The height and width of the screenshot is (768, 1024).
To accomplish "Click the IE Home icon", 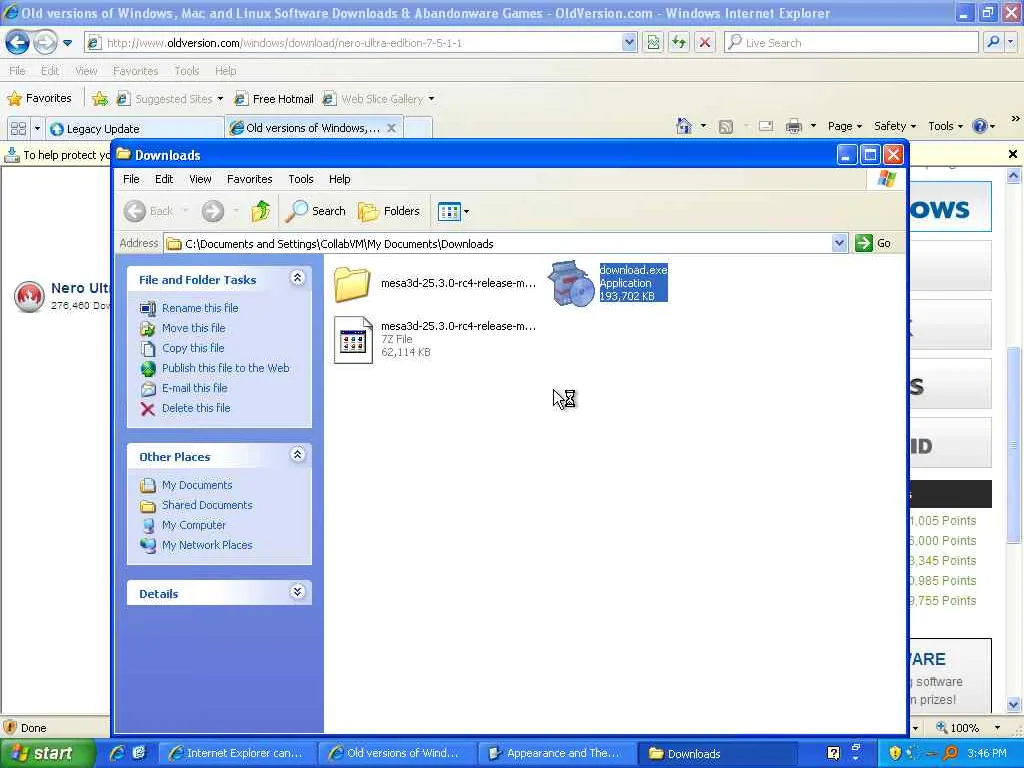I will [684, 126].
